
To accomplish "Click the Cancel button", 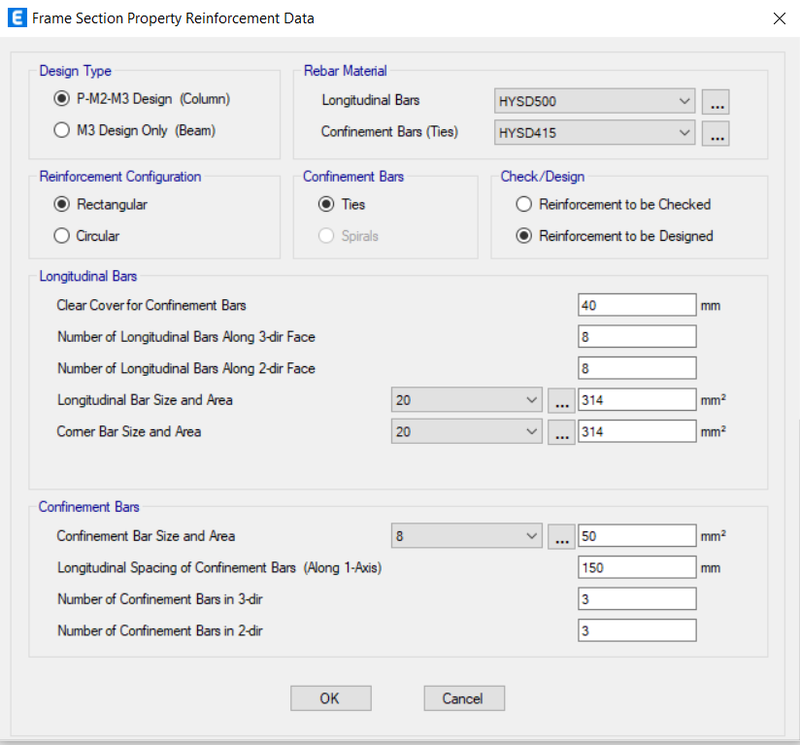I will pos(464,698).
